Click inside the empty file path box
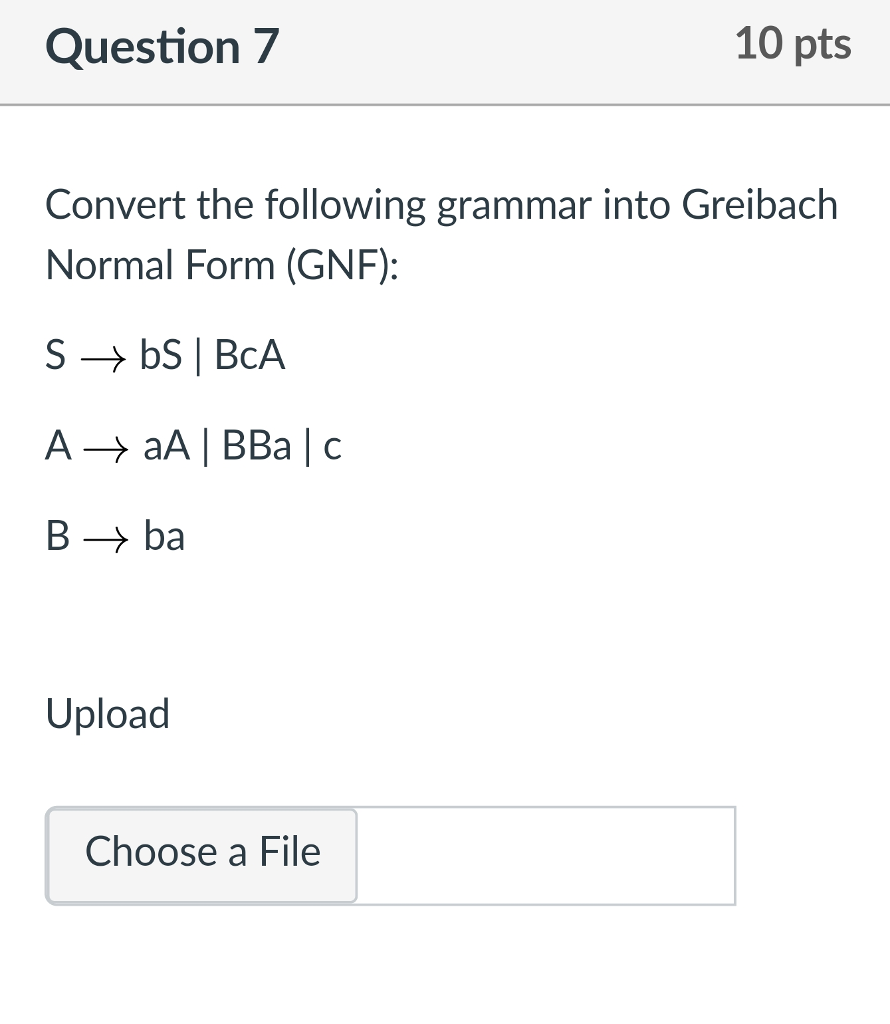Viewport: 890px width, 1024px height. click(x=545, y=856)
